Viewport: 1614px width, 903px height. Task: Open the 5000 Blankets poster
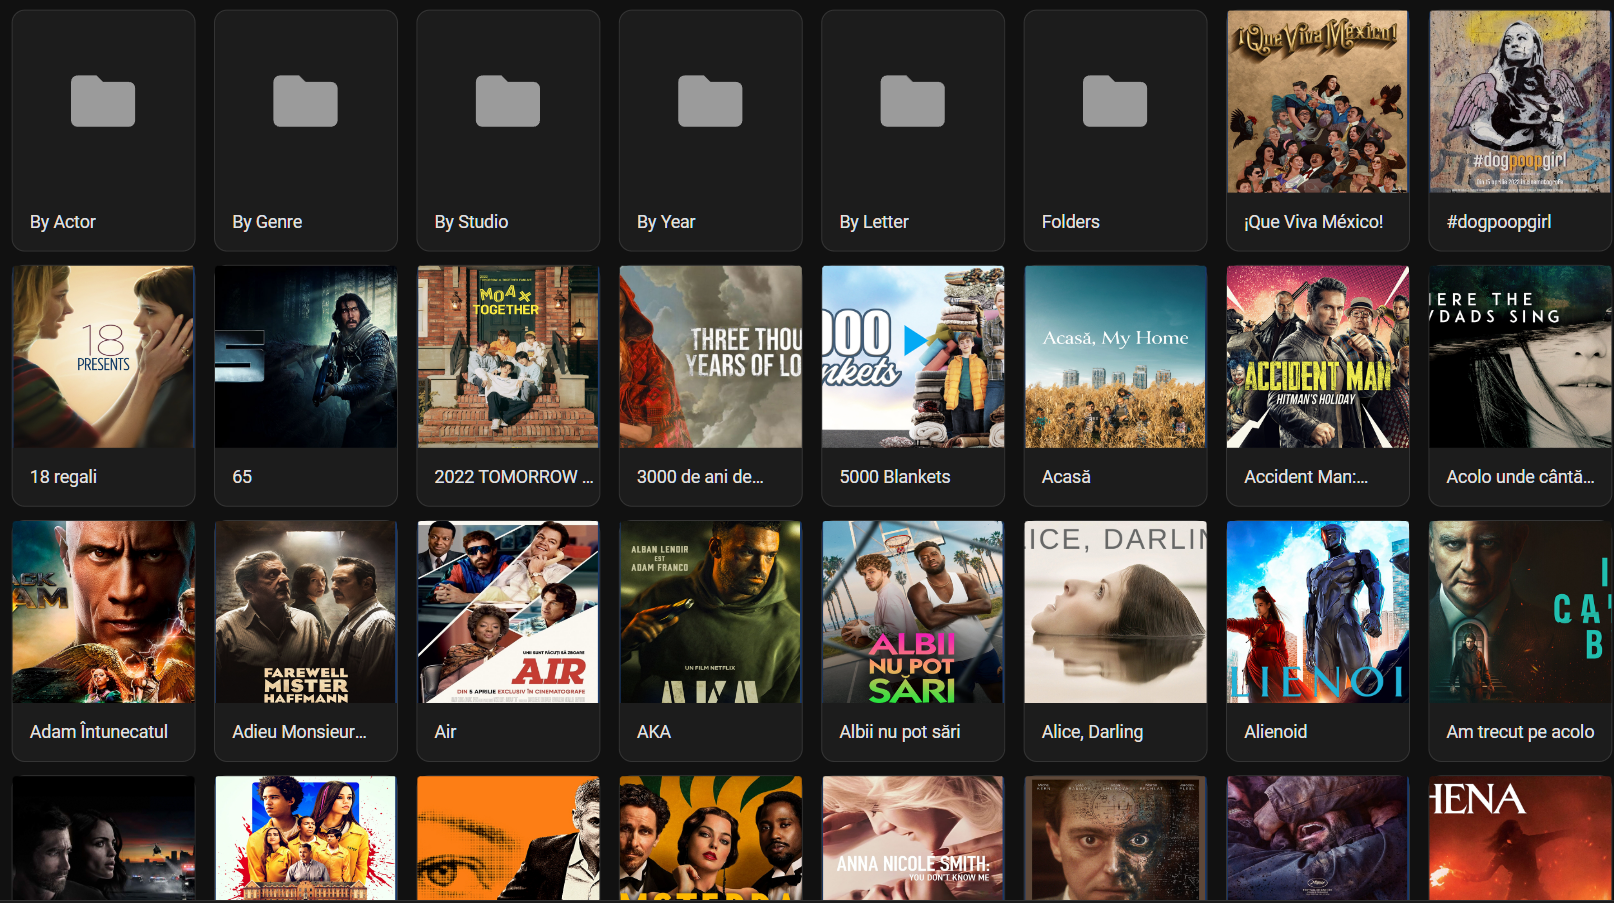912,356
